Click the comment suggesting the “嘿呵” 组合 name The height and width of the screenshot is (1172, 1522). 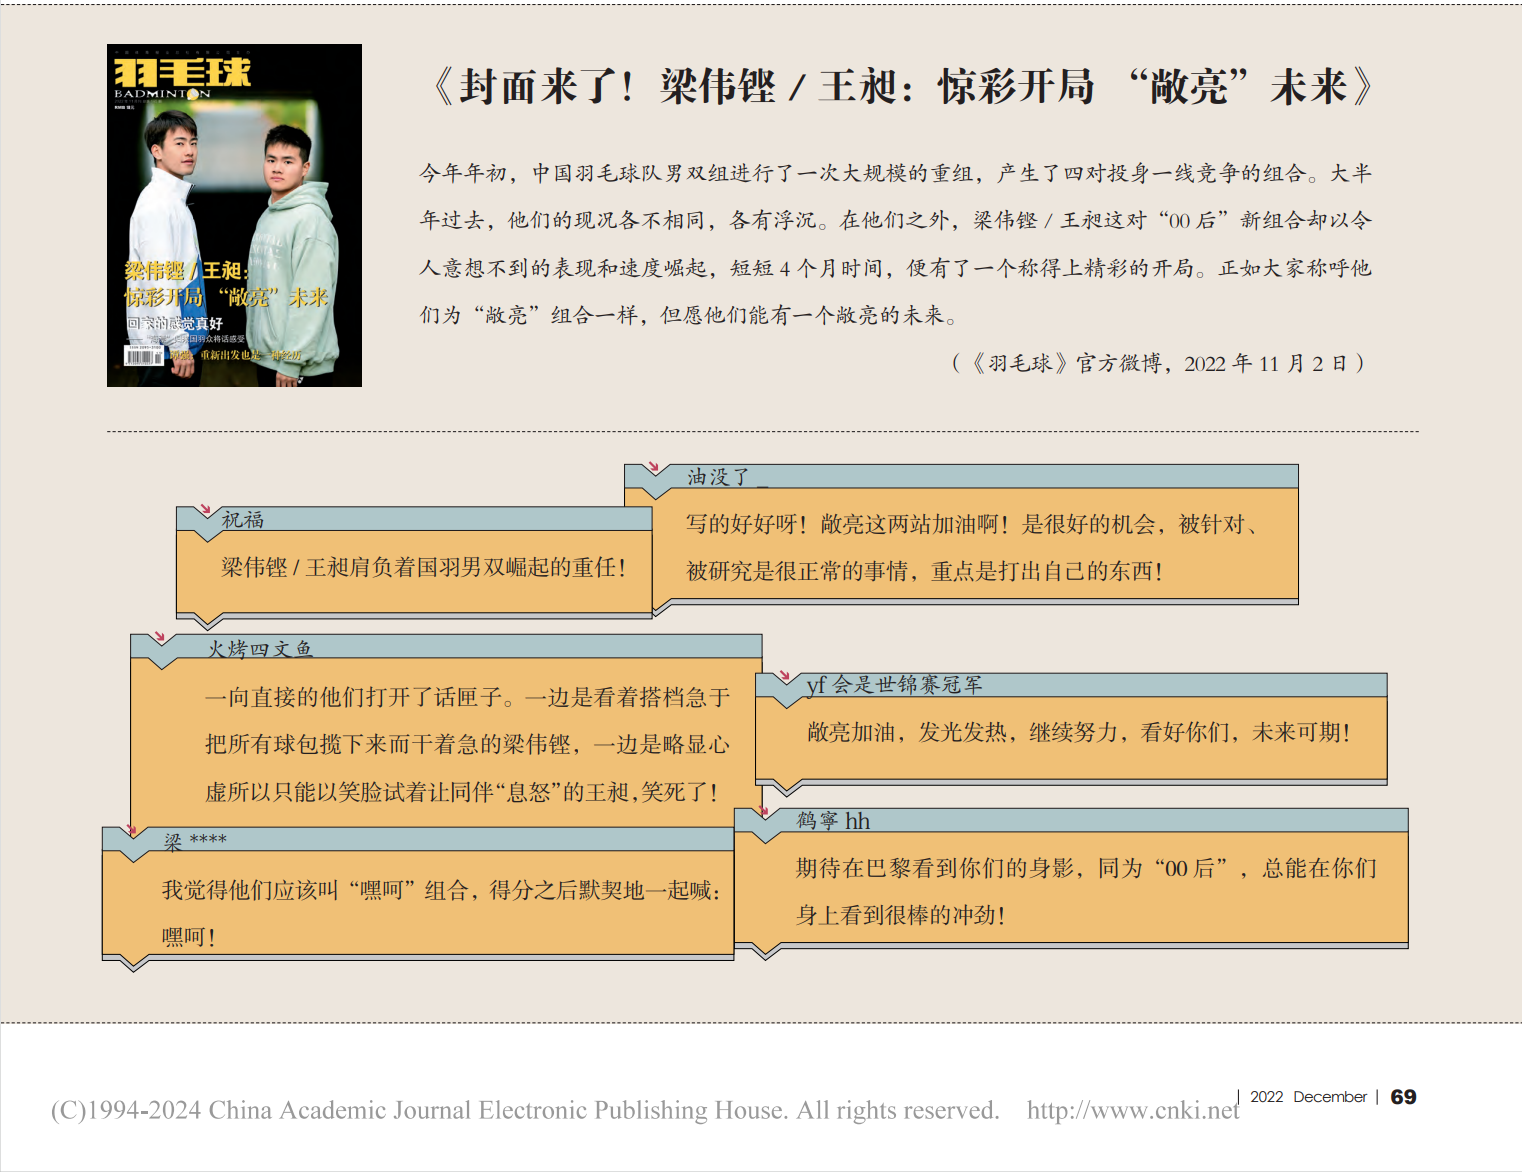pos(440,912)
